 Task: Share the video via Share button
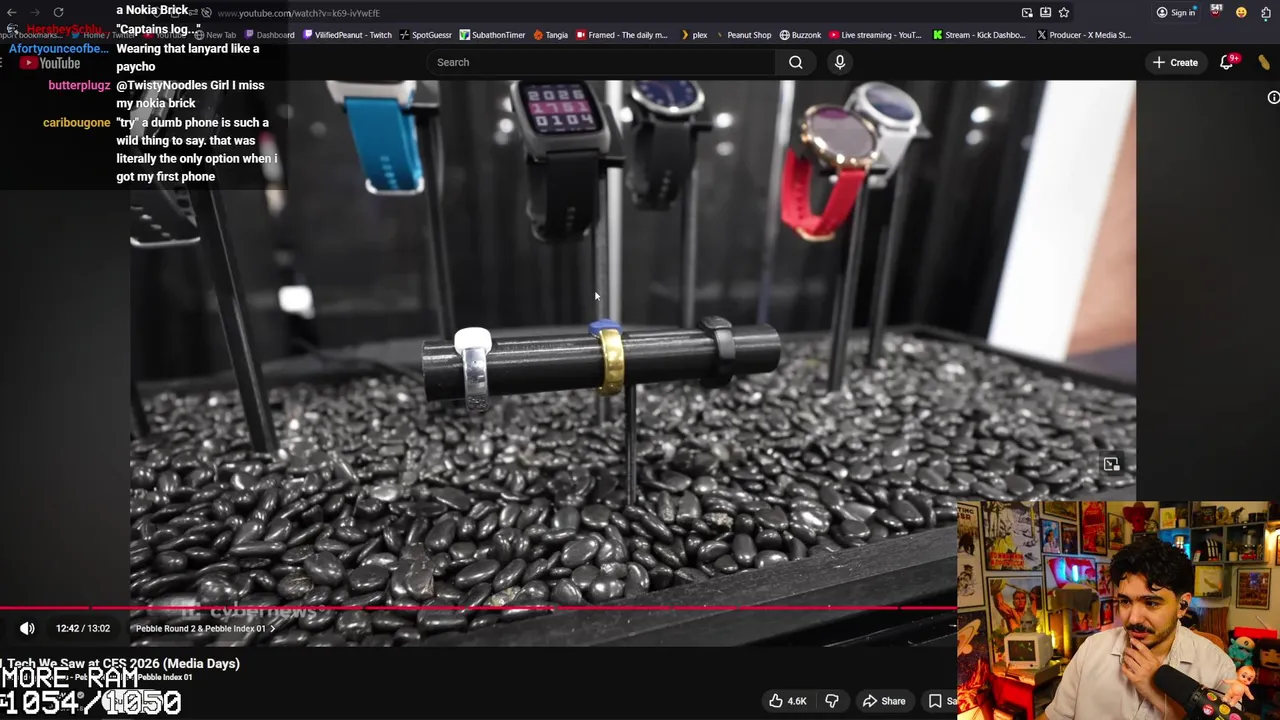click(x=884, y=701)
